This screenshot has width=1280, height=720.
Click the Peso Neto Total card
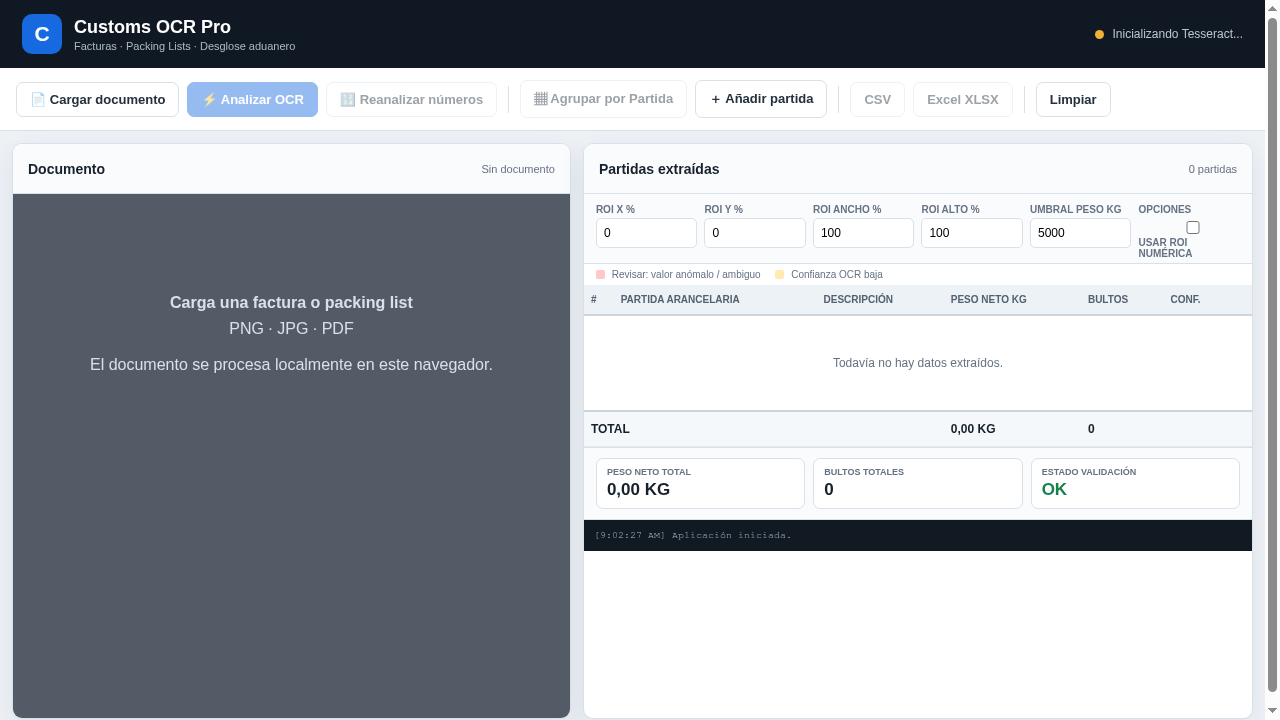click(x=700, y=484)
